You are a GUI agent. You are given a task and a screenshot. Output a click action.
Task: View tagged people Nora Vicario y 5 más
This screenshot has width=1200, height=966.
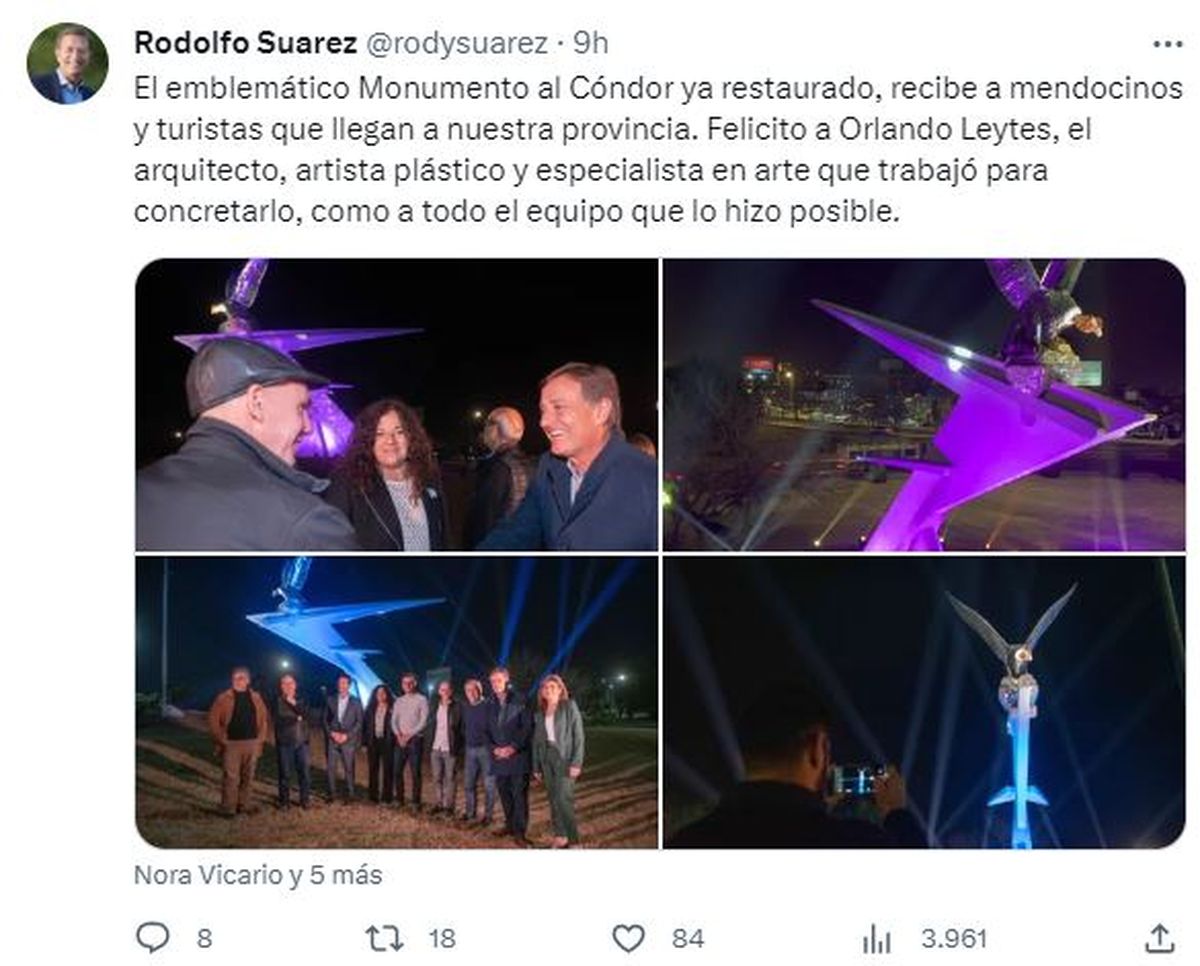tap(258, 875)
